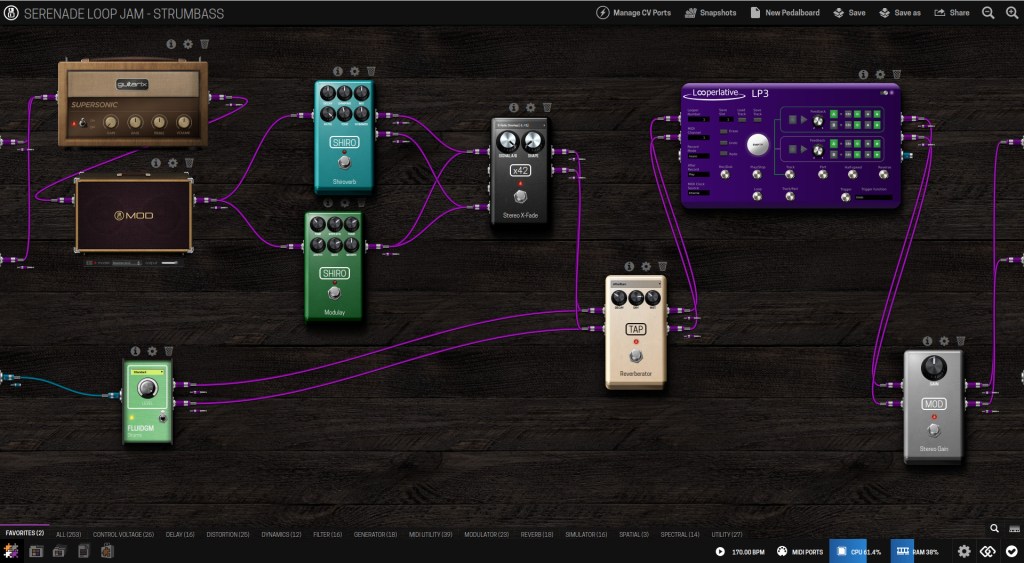Screen dimensions: 1024x563
Task: Share the pedalboard
Action: coord(952,12)
